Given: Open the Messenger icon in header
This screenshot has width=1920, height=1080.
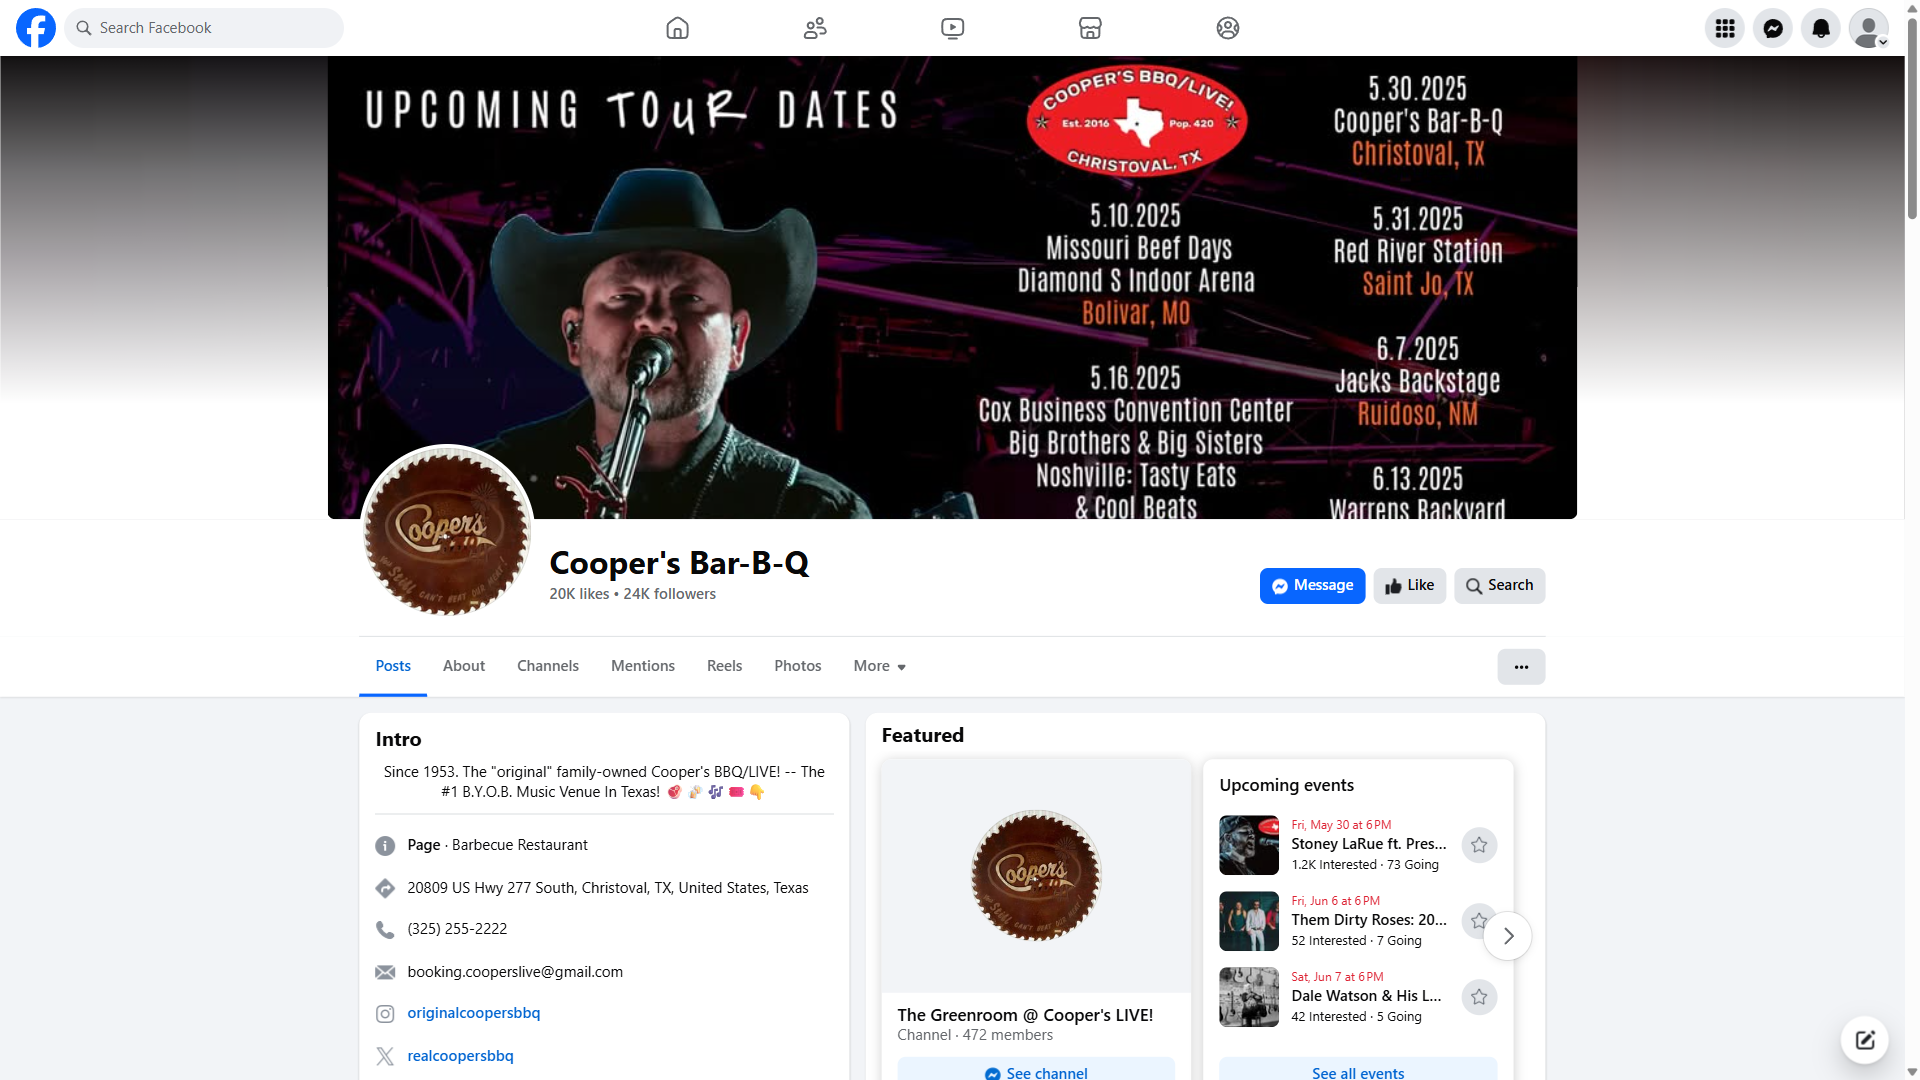Looking at the screenshot, I should [x=1773, y=28].
